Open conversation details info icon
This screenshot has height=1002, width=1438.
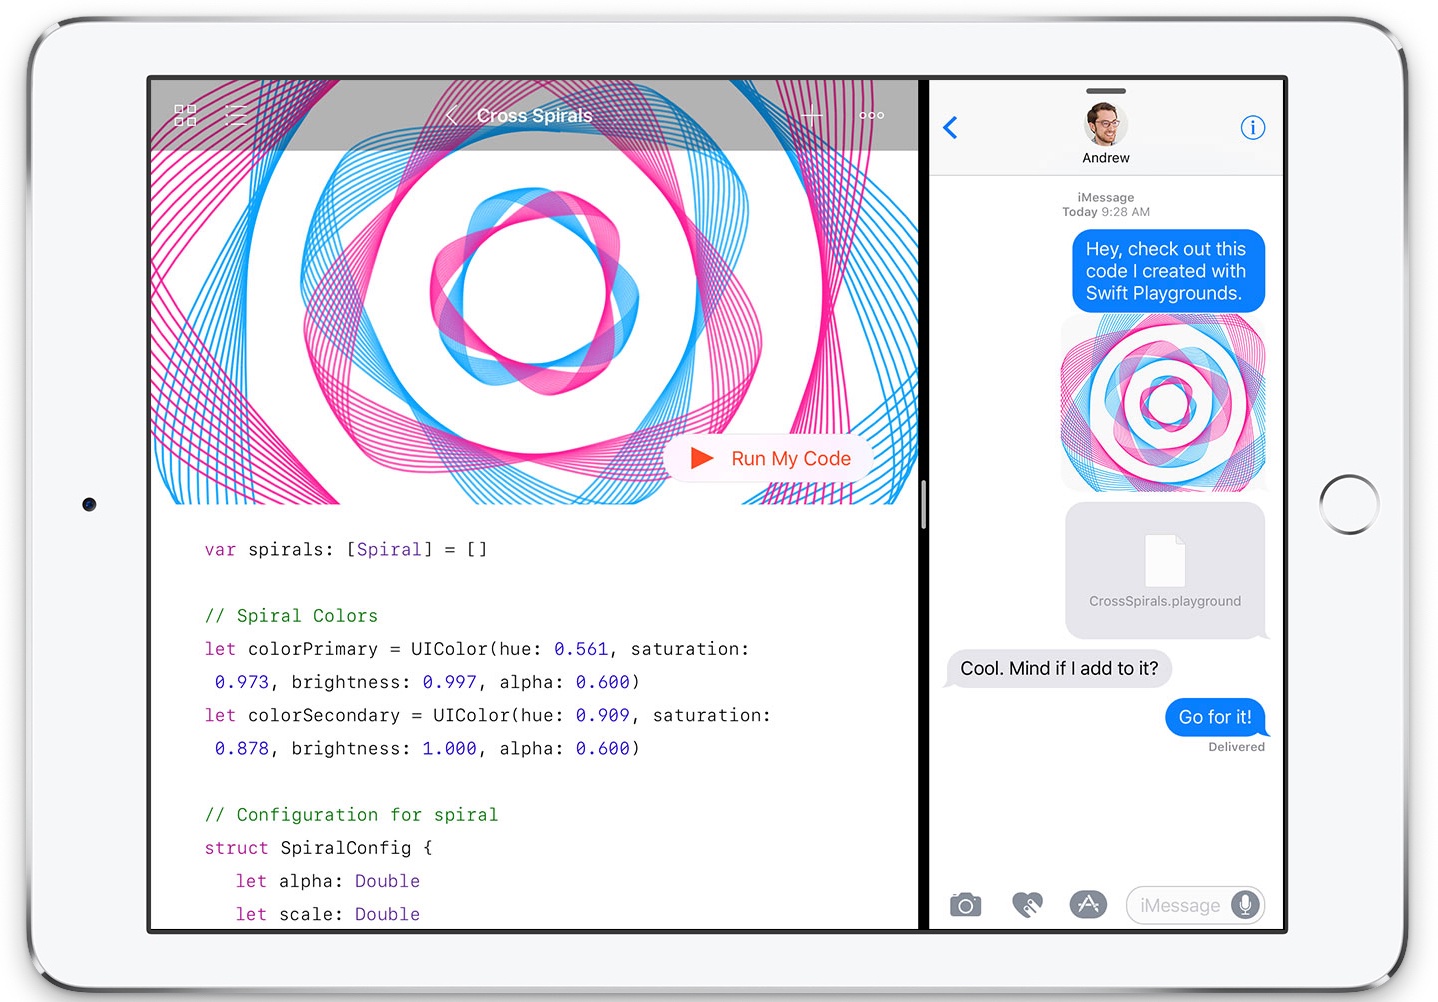(1252, 128)
